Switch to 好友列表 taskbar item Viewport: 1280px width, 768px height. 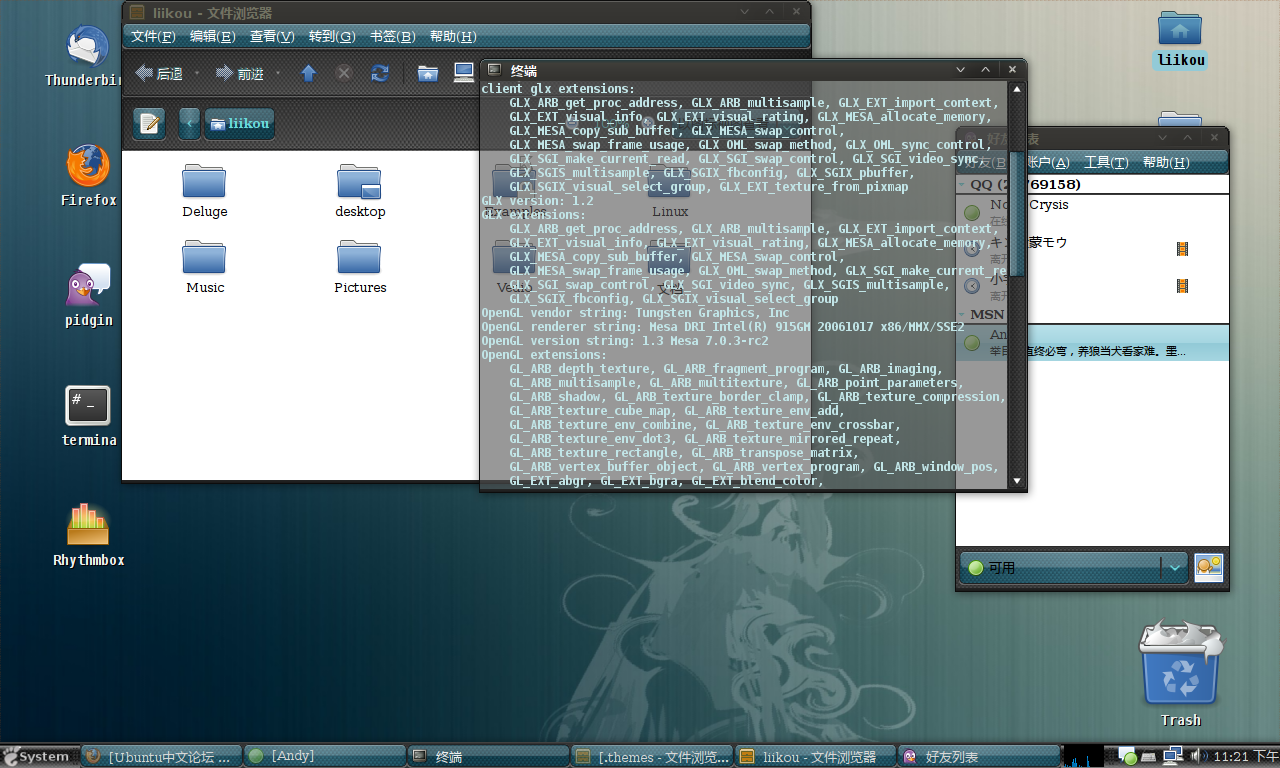[x=978, y=757]
